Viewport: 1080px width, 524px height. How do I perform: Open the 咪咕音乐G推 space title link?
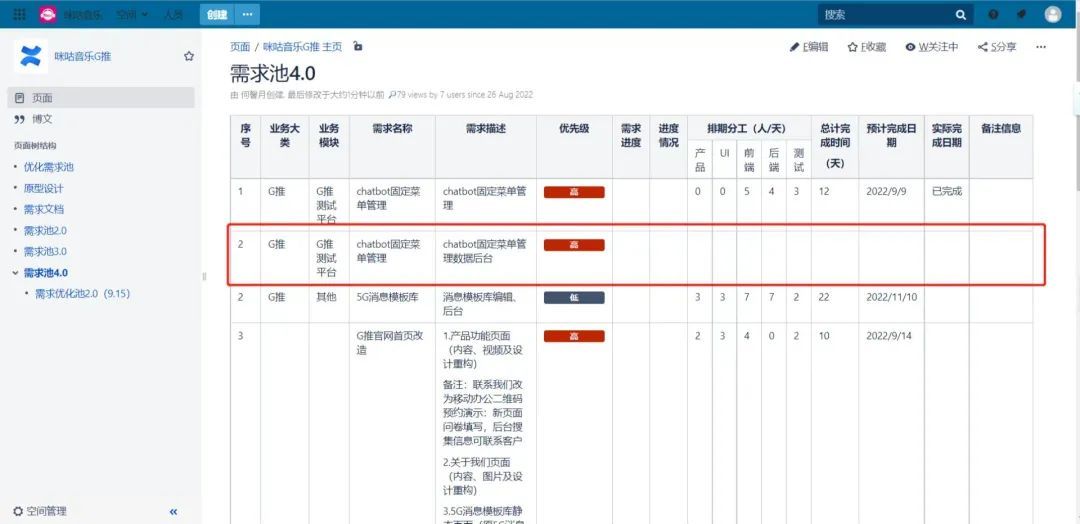[x=83, y=56]
